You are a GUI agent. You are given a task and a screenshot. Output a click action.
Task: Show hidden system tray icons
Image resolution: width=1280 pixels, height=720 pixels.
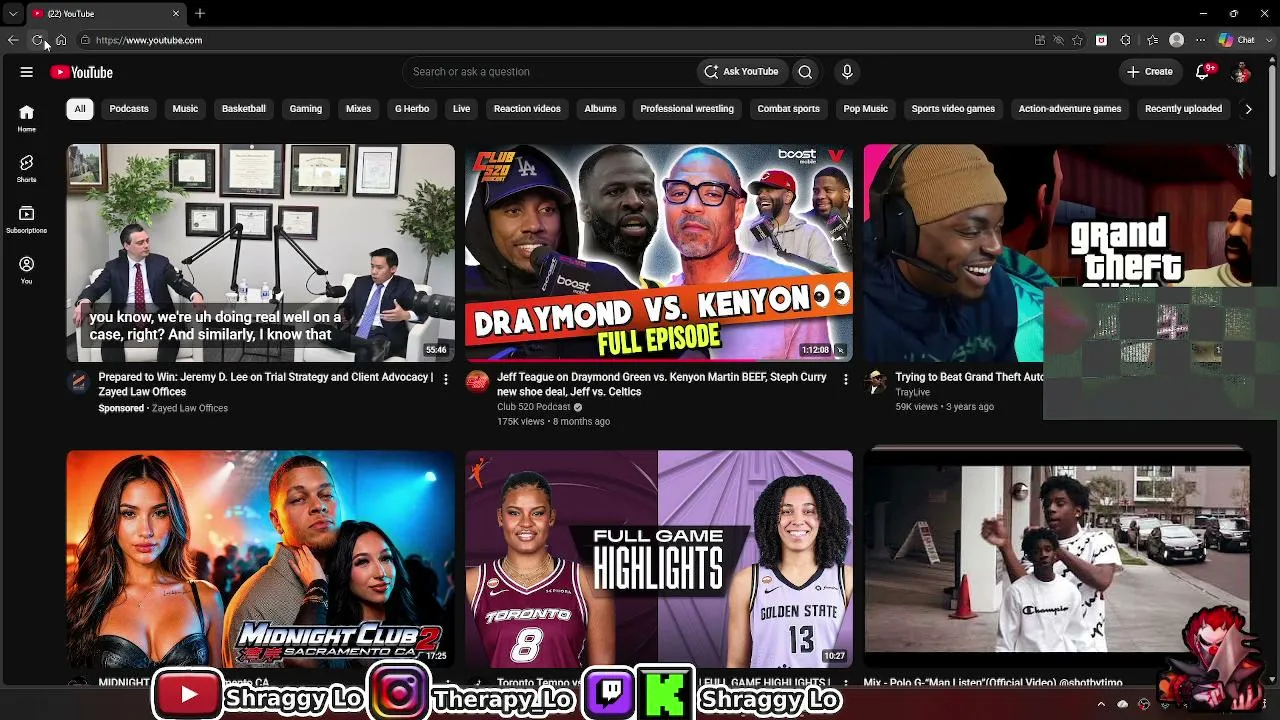(1101, 704)
